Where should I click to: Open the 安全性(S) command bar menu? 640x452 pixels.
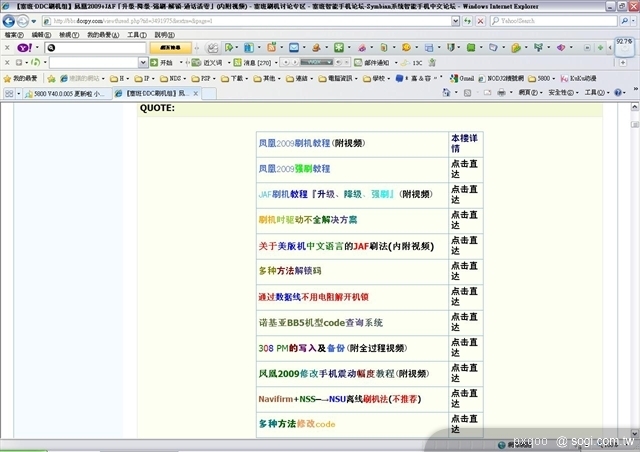pyautogui.click(x=563, y=93)
